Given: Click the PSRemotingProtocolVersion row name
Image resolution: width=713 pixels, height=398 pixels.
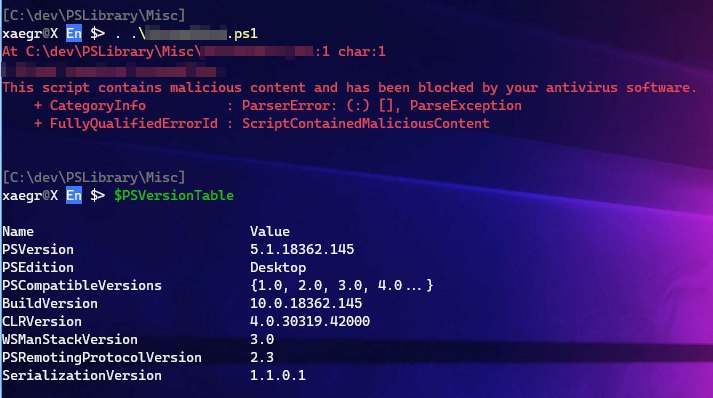Looking at the screenshot, I should coord(102,358).
